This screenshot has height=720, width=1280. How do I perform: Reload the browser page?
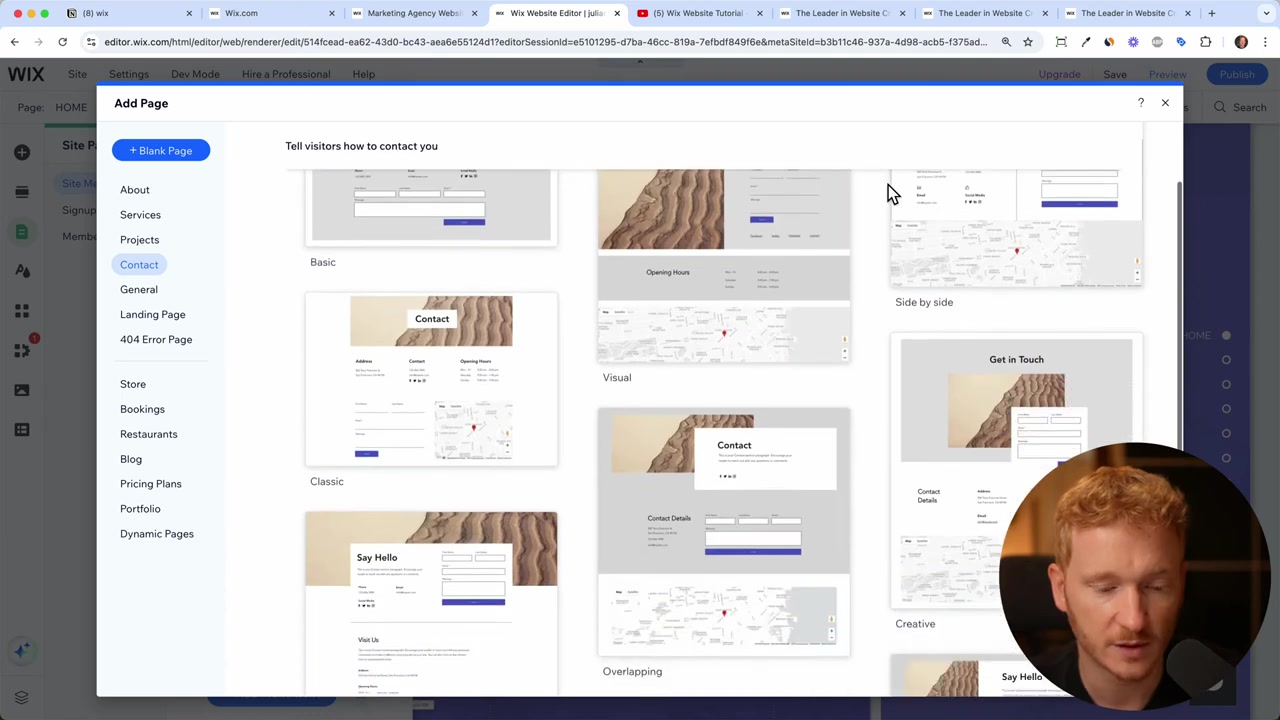[x=62, y=42]
